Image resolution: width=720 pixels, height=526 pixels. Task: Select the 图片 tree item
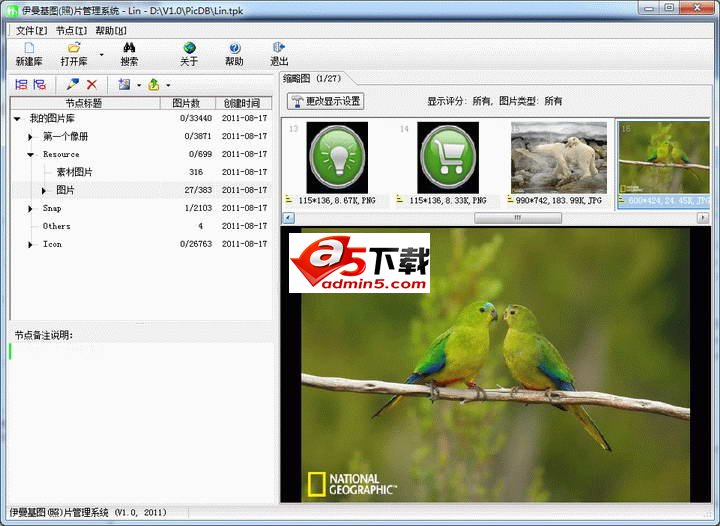pos(65,190)
